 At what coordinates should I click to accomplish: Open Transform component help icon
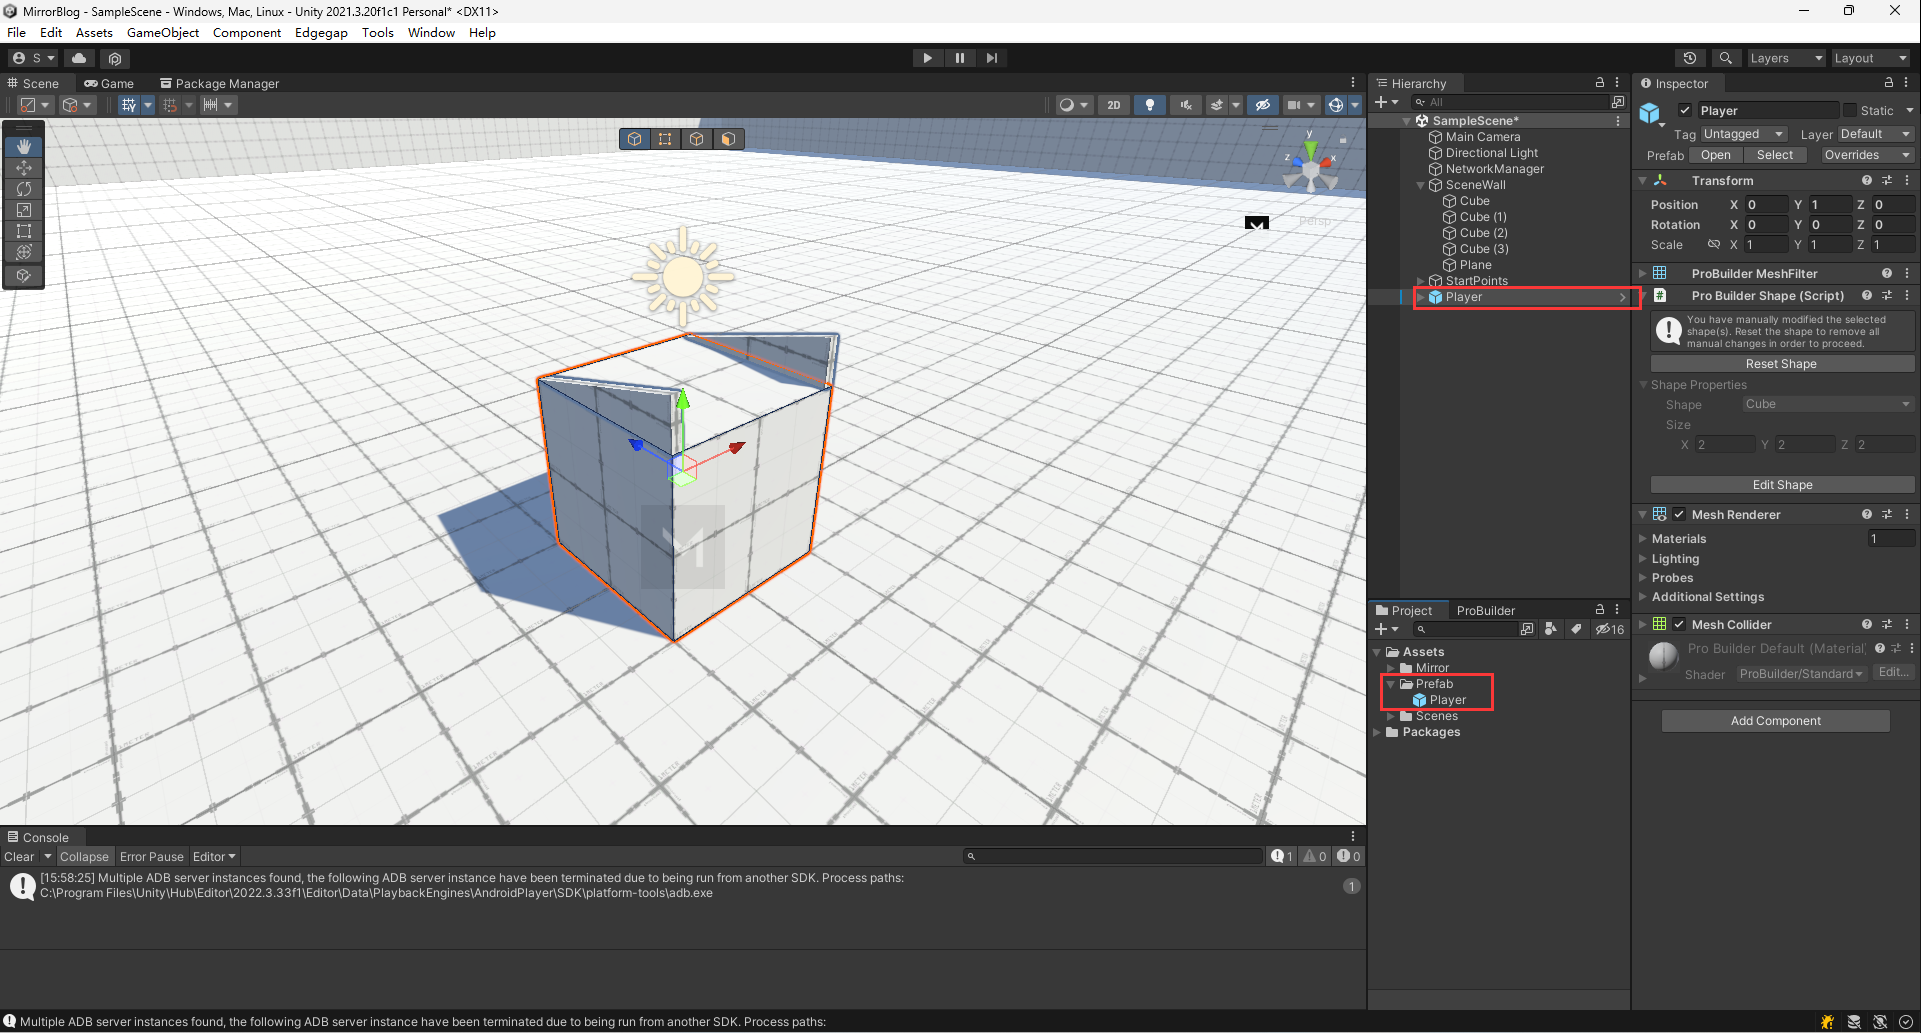click(1867, 180)
